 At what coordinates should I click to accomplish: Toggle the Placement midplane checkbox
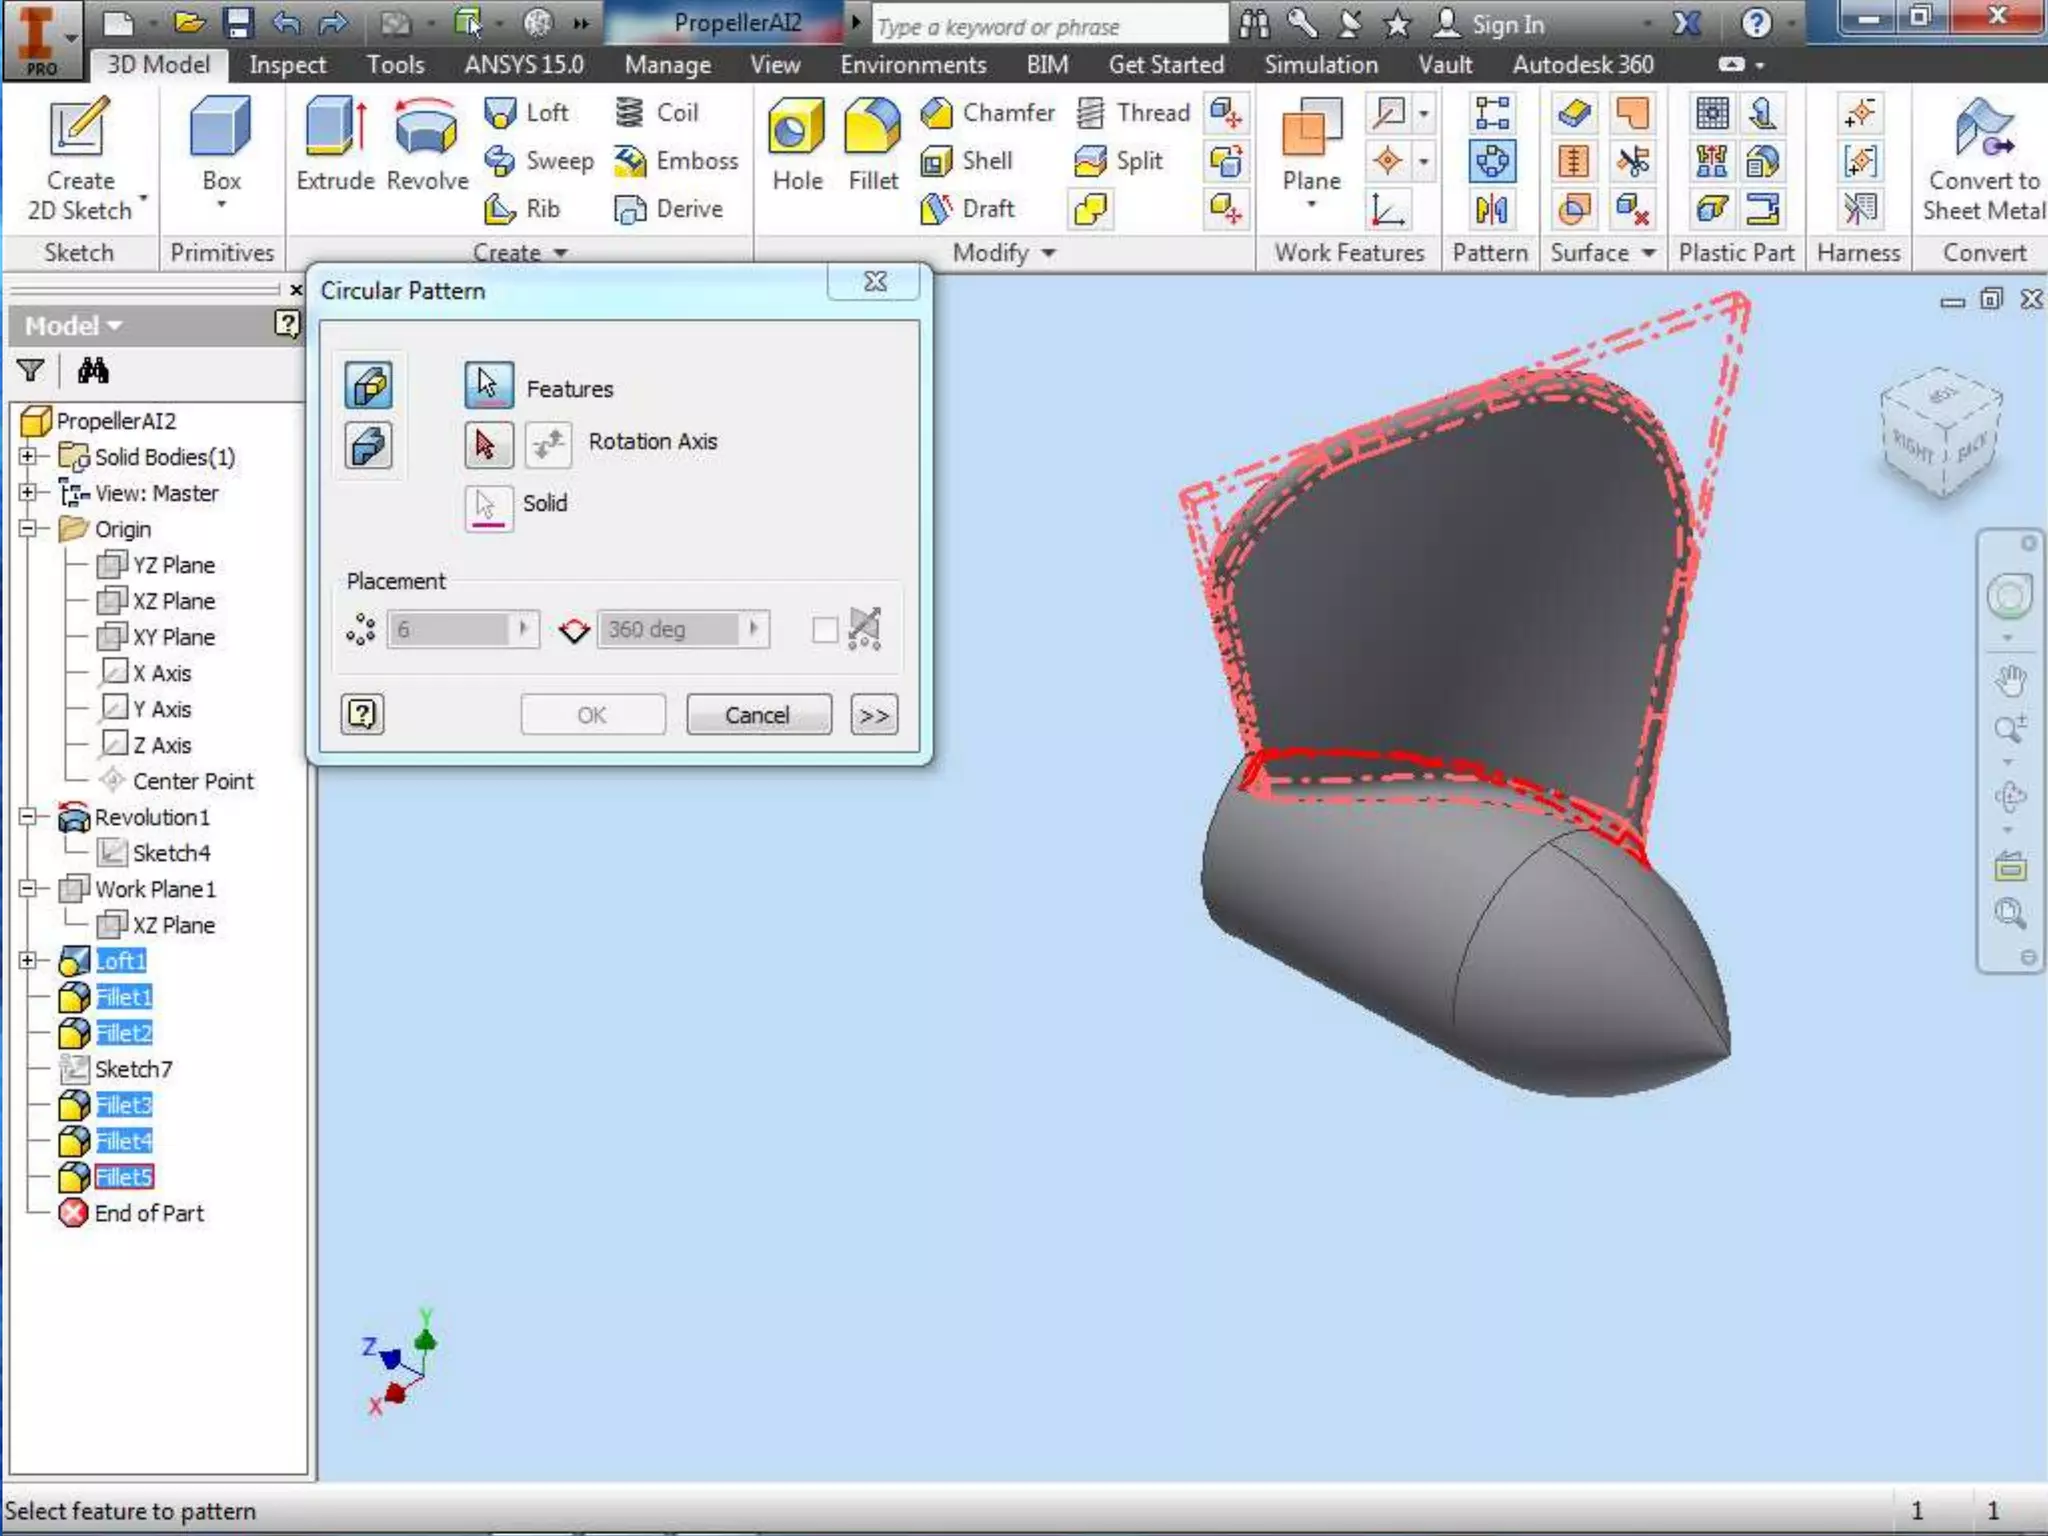(x=824, y=630)
